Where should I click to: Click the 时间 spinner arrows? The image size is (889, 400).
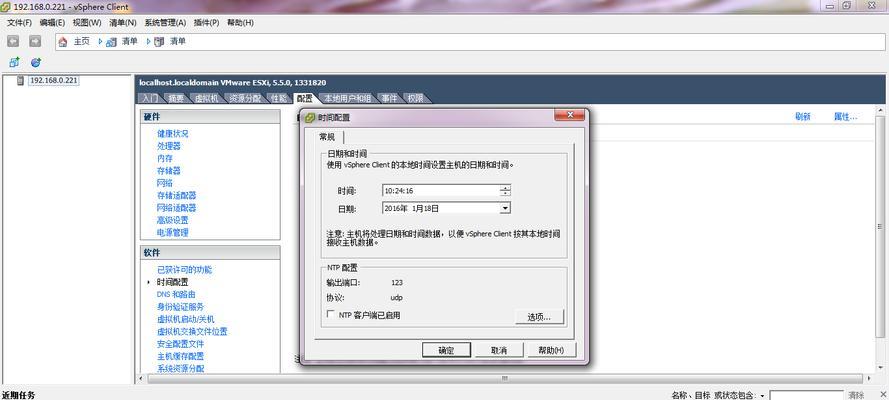point(505,191)
